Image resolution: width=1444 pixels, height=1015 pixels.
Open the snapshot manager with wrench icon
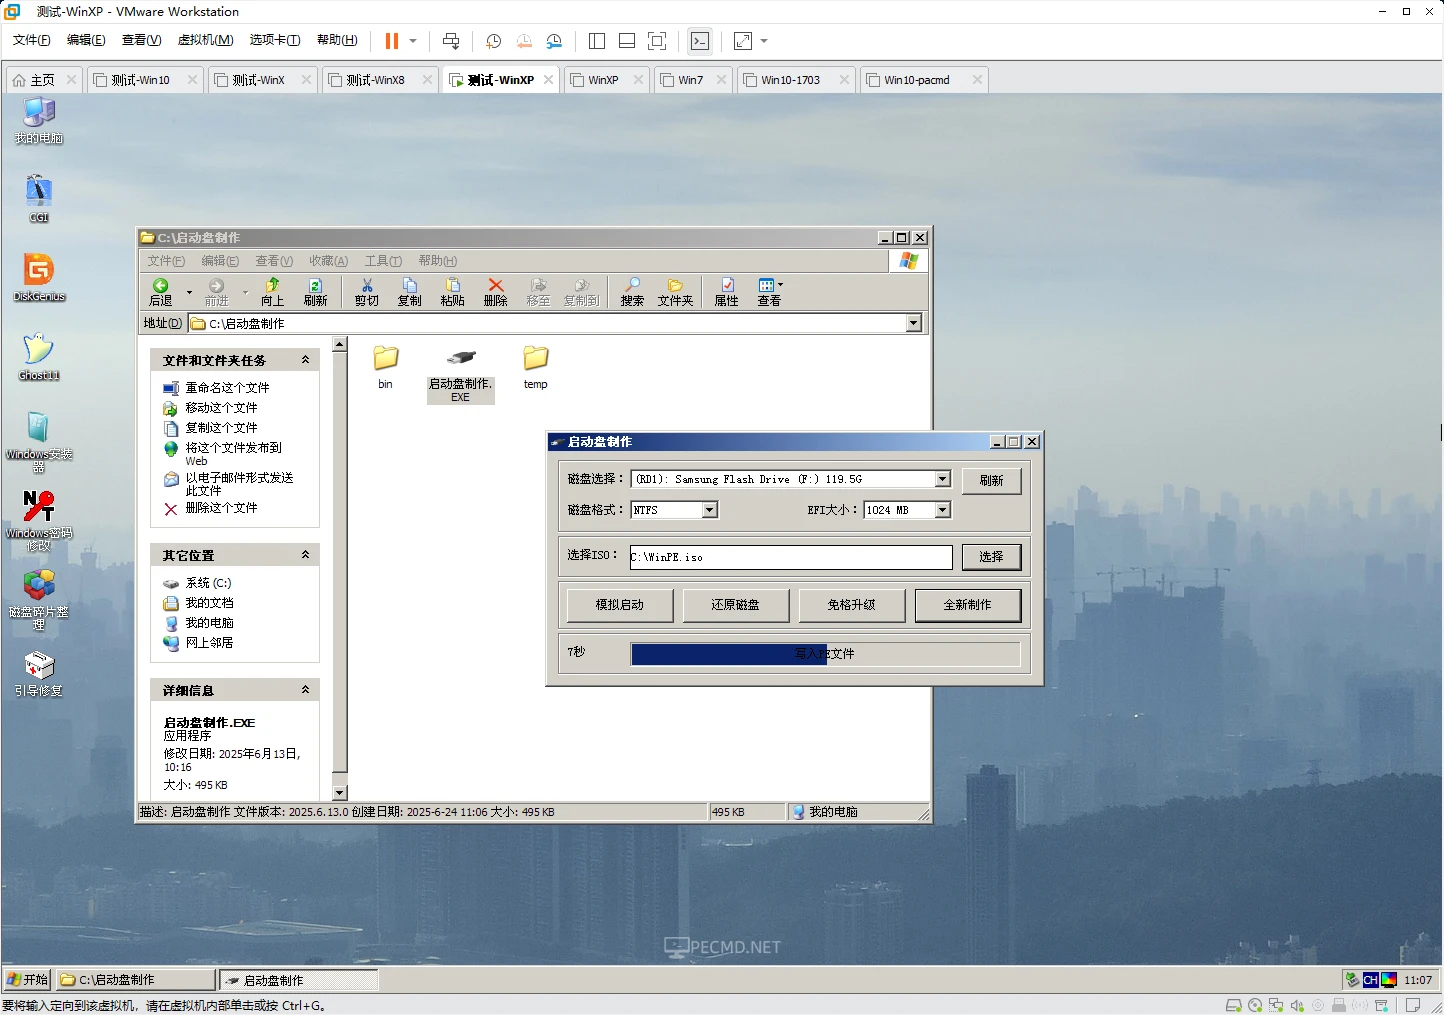[554, 41]
